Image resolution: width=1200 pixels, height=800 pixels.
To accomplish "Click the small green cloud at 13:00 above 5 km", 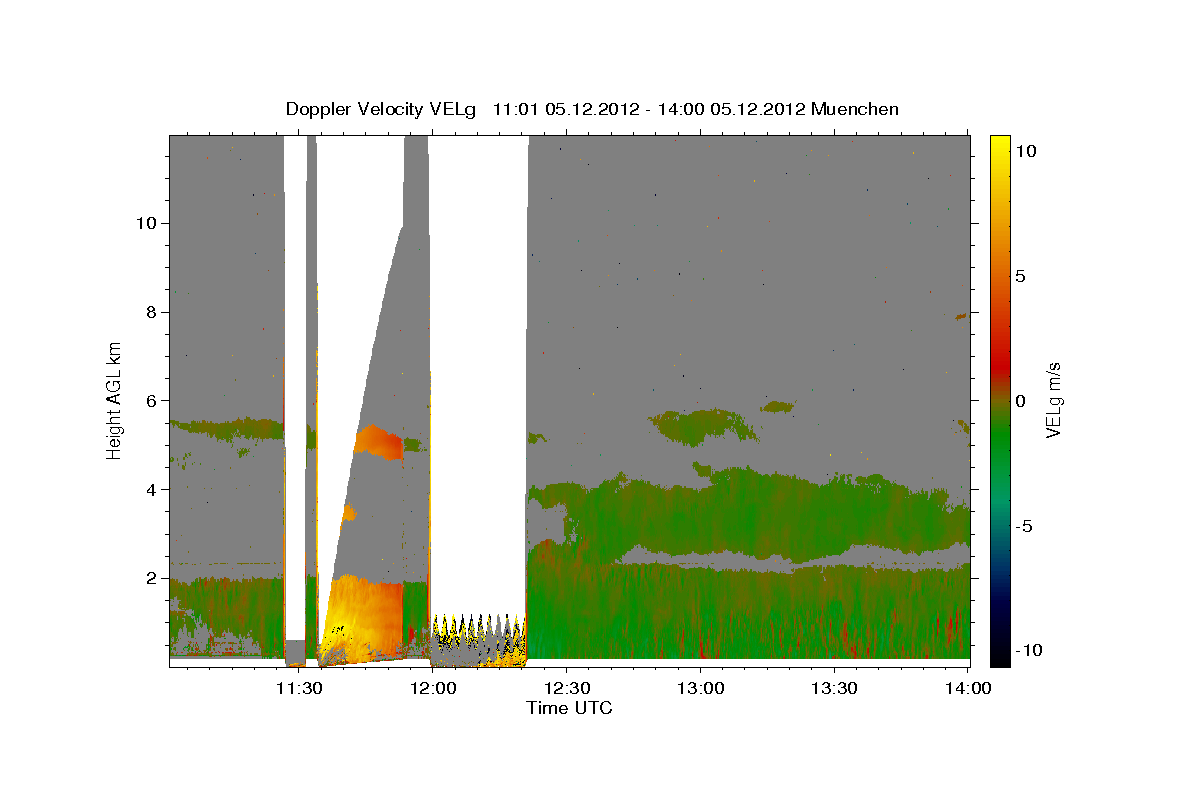I will [x=703, y=427].
